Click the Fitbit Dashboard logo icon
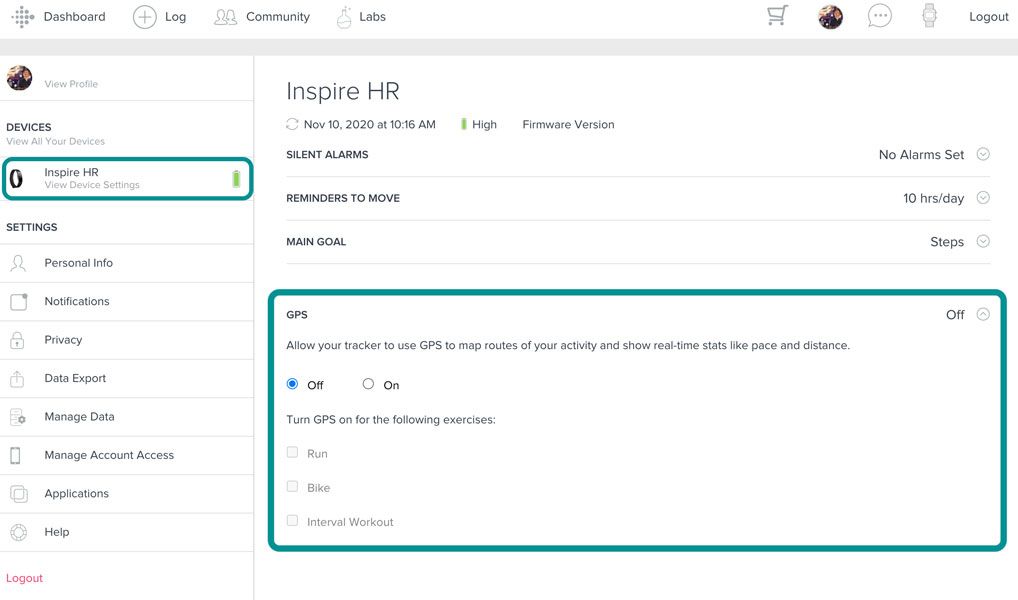1018x600 pixels. coord(22,17)
